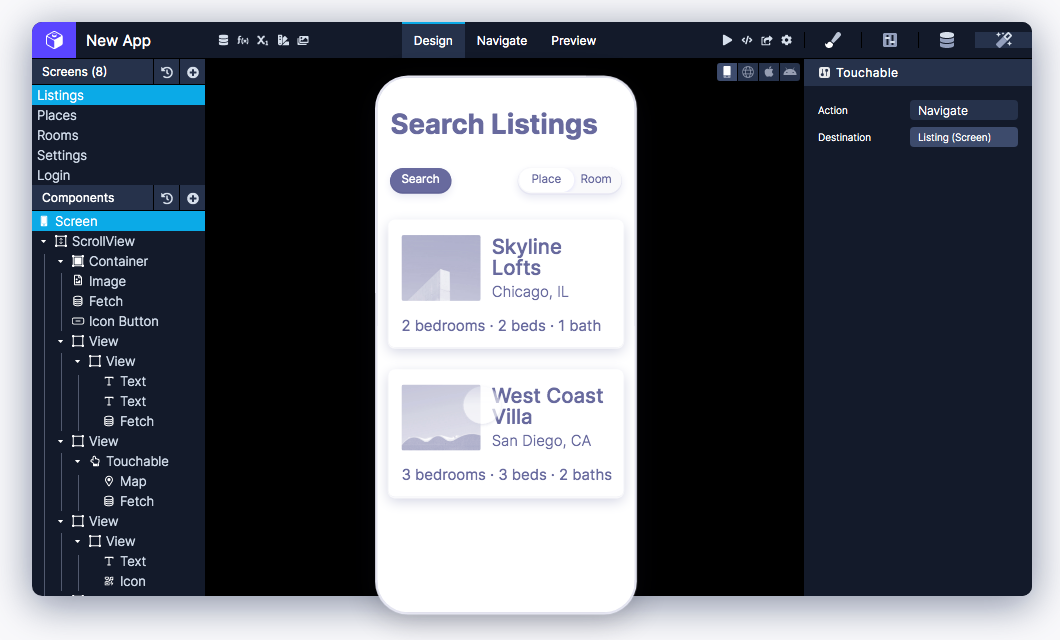1060x640 pixels.
Task: Collapse the ScrollView tree node
Action: 43,242
